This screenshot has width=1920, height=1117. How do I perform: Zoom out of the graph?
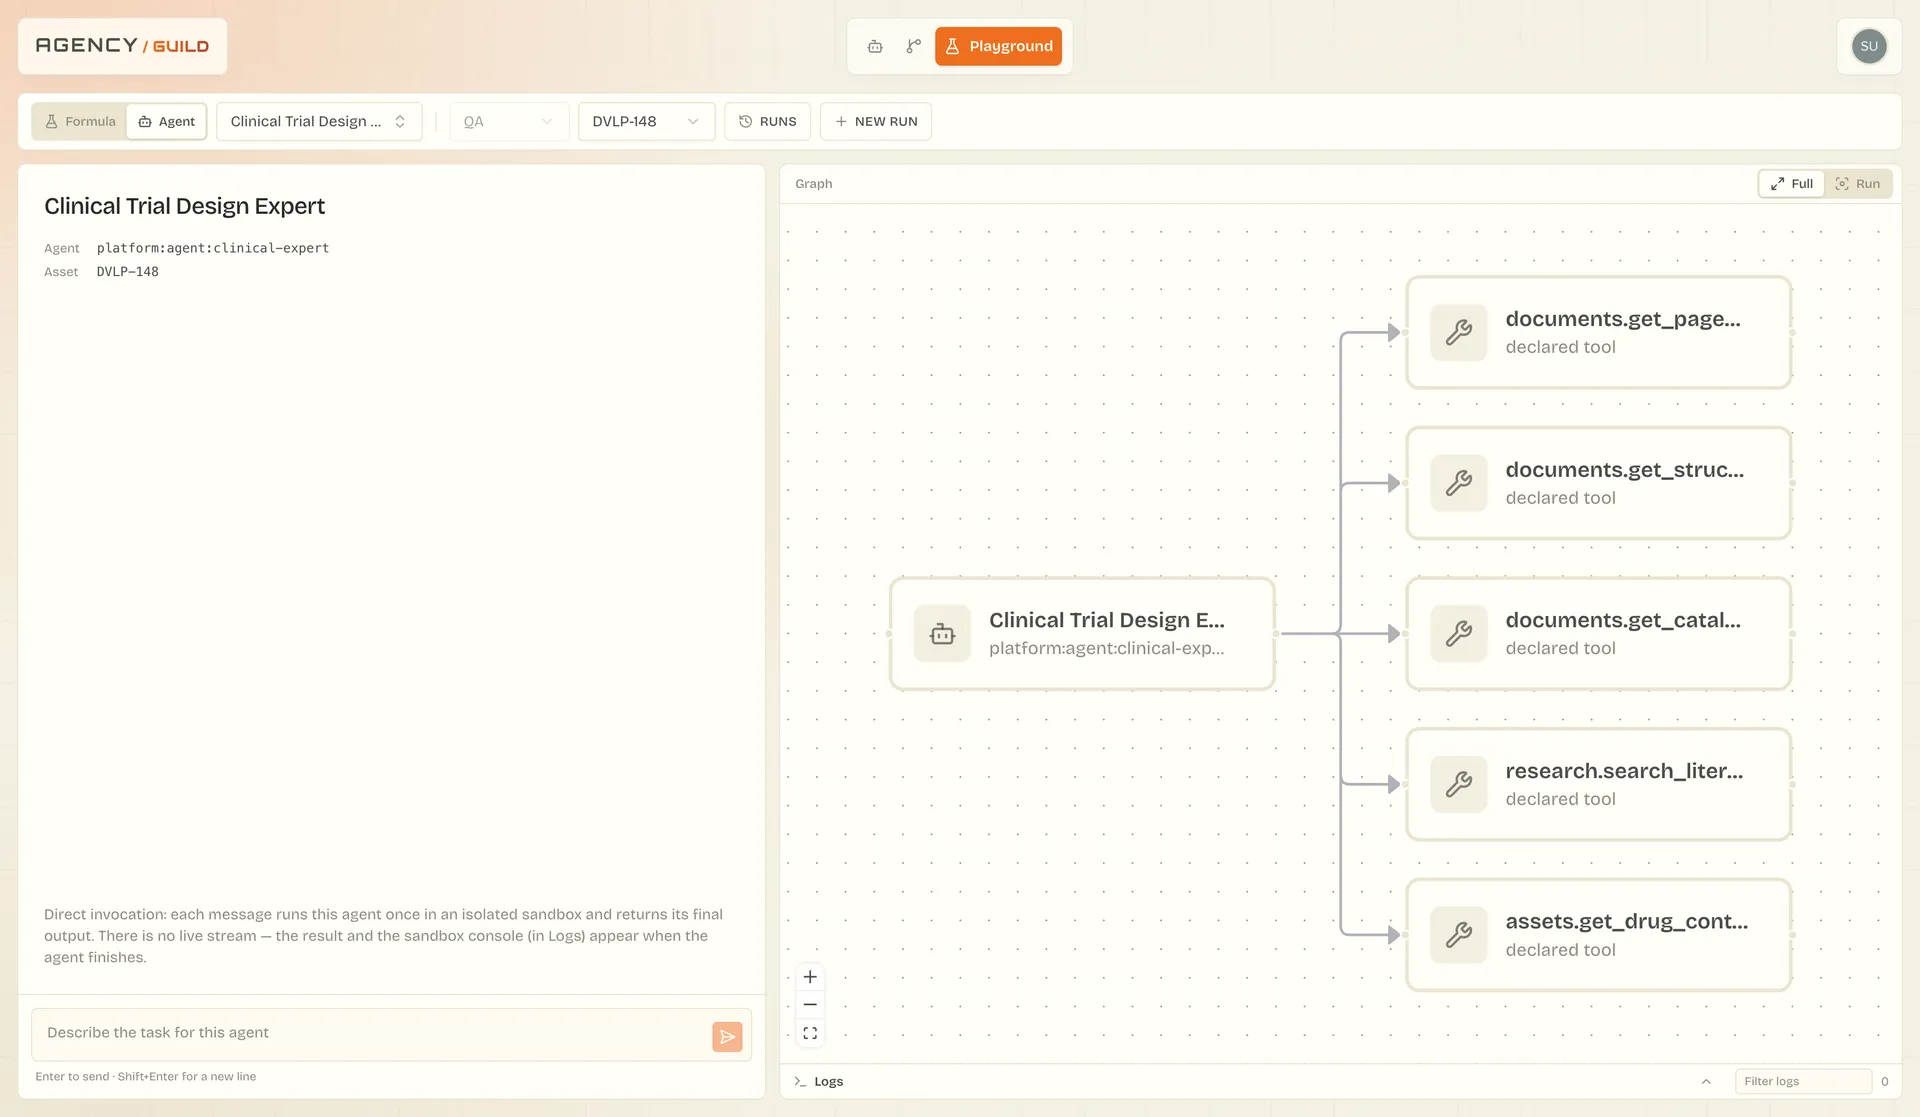pyautogui.click(x=810, y=1005)
